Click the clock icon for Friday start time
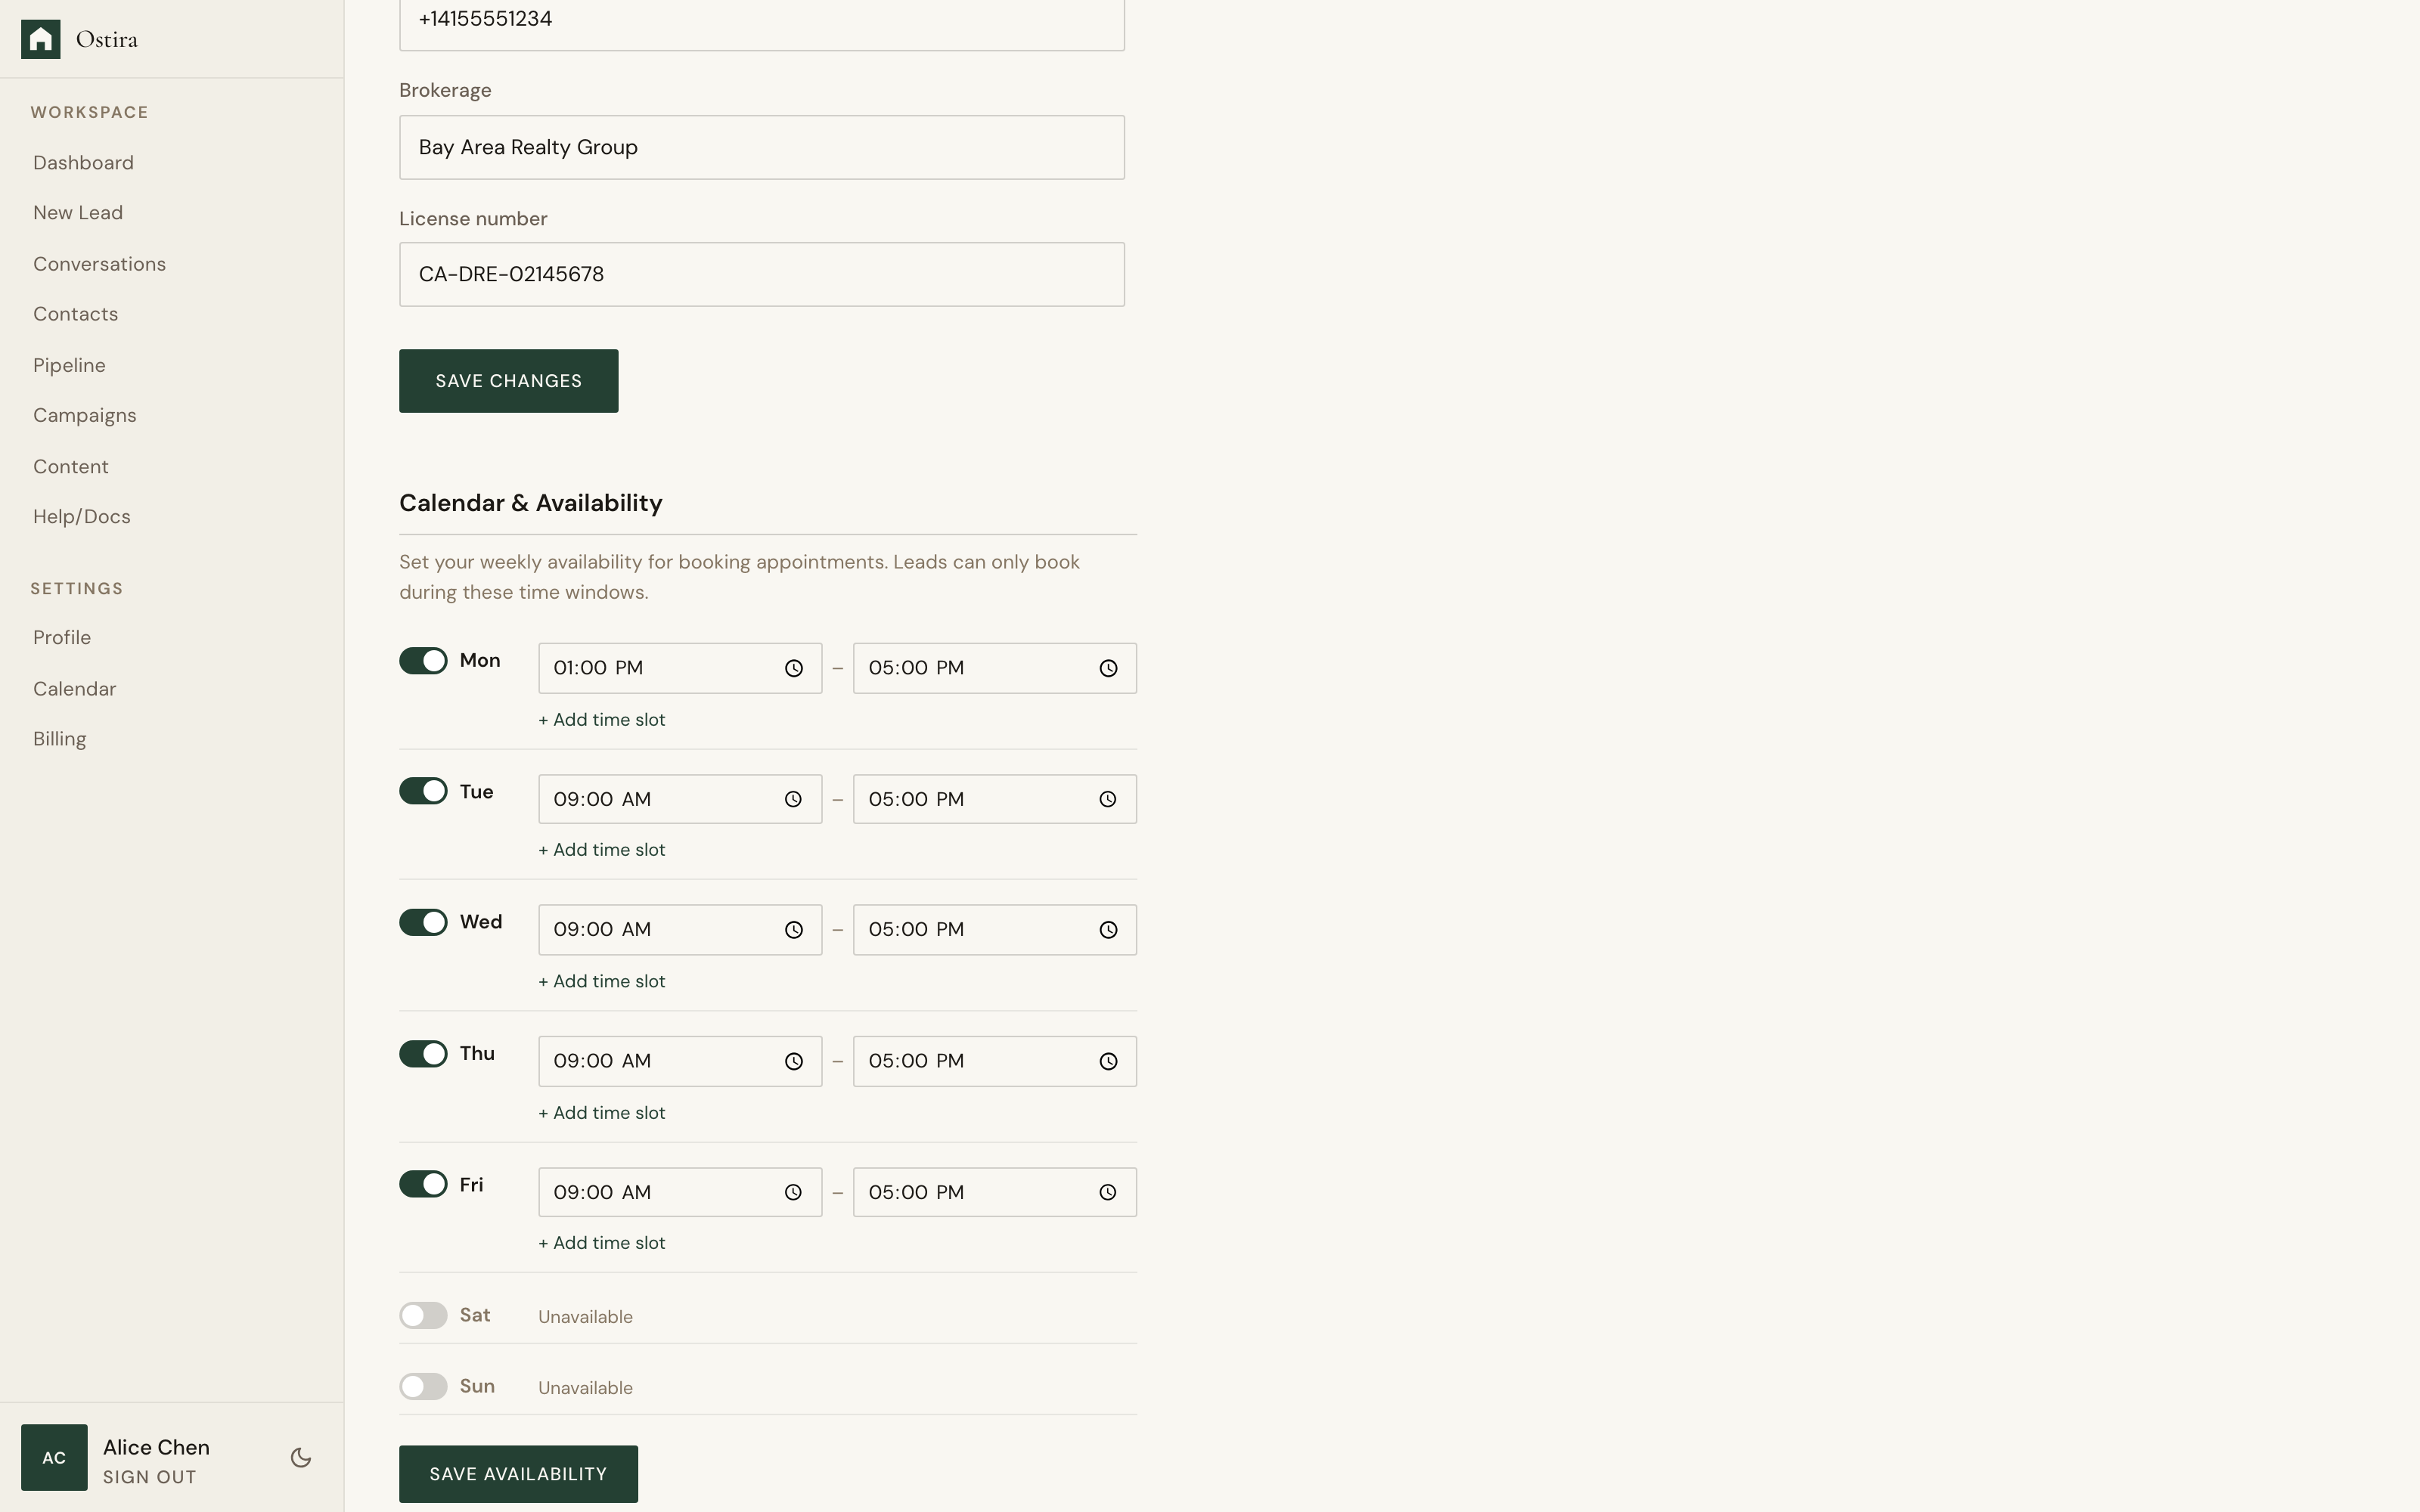This screenshot has height=1512, width=2420. (793, 1192)
